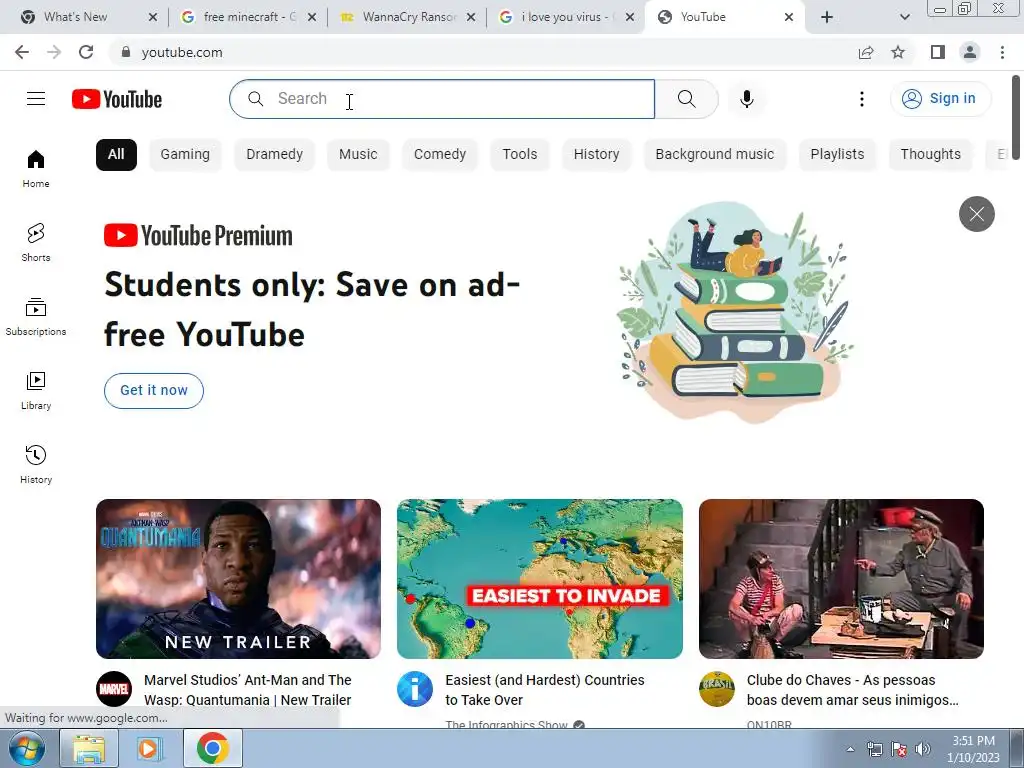Select the Music filter chip

(358, 155)
